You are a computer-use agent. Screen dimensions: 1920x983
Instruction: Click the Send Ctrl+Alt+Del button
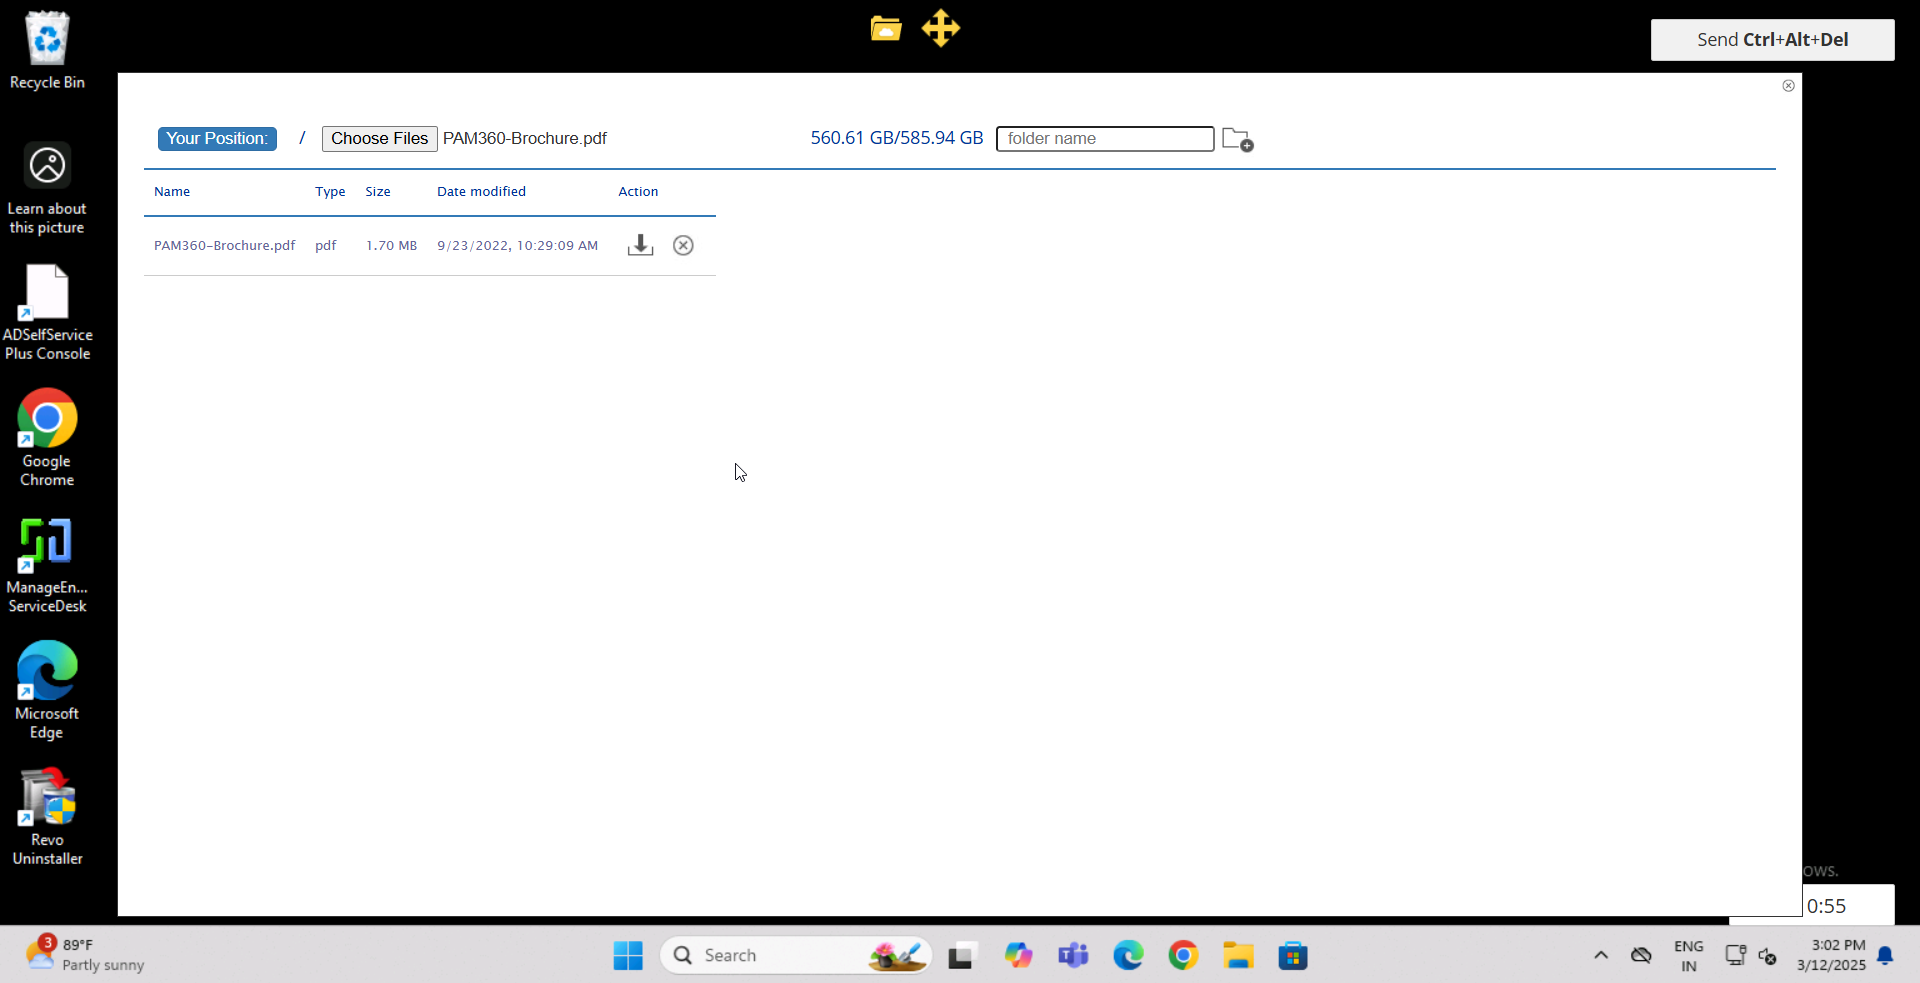[x=1772, y=39]
